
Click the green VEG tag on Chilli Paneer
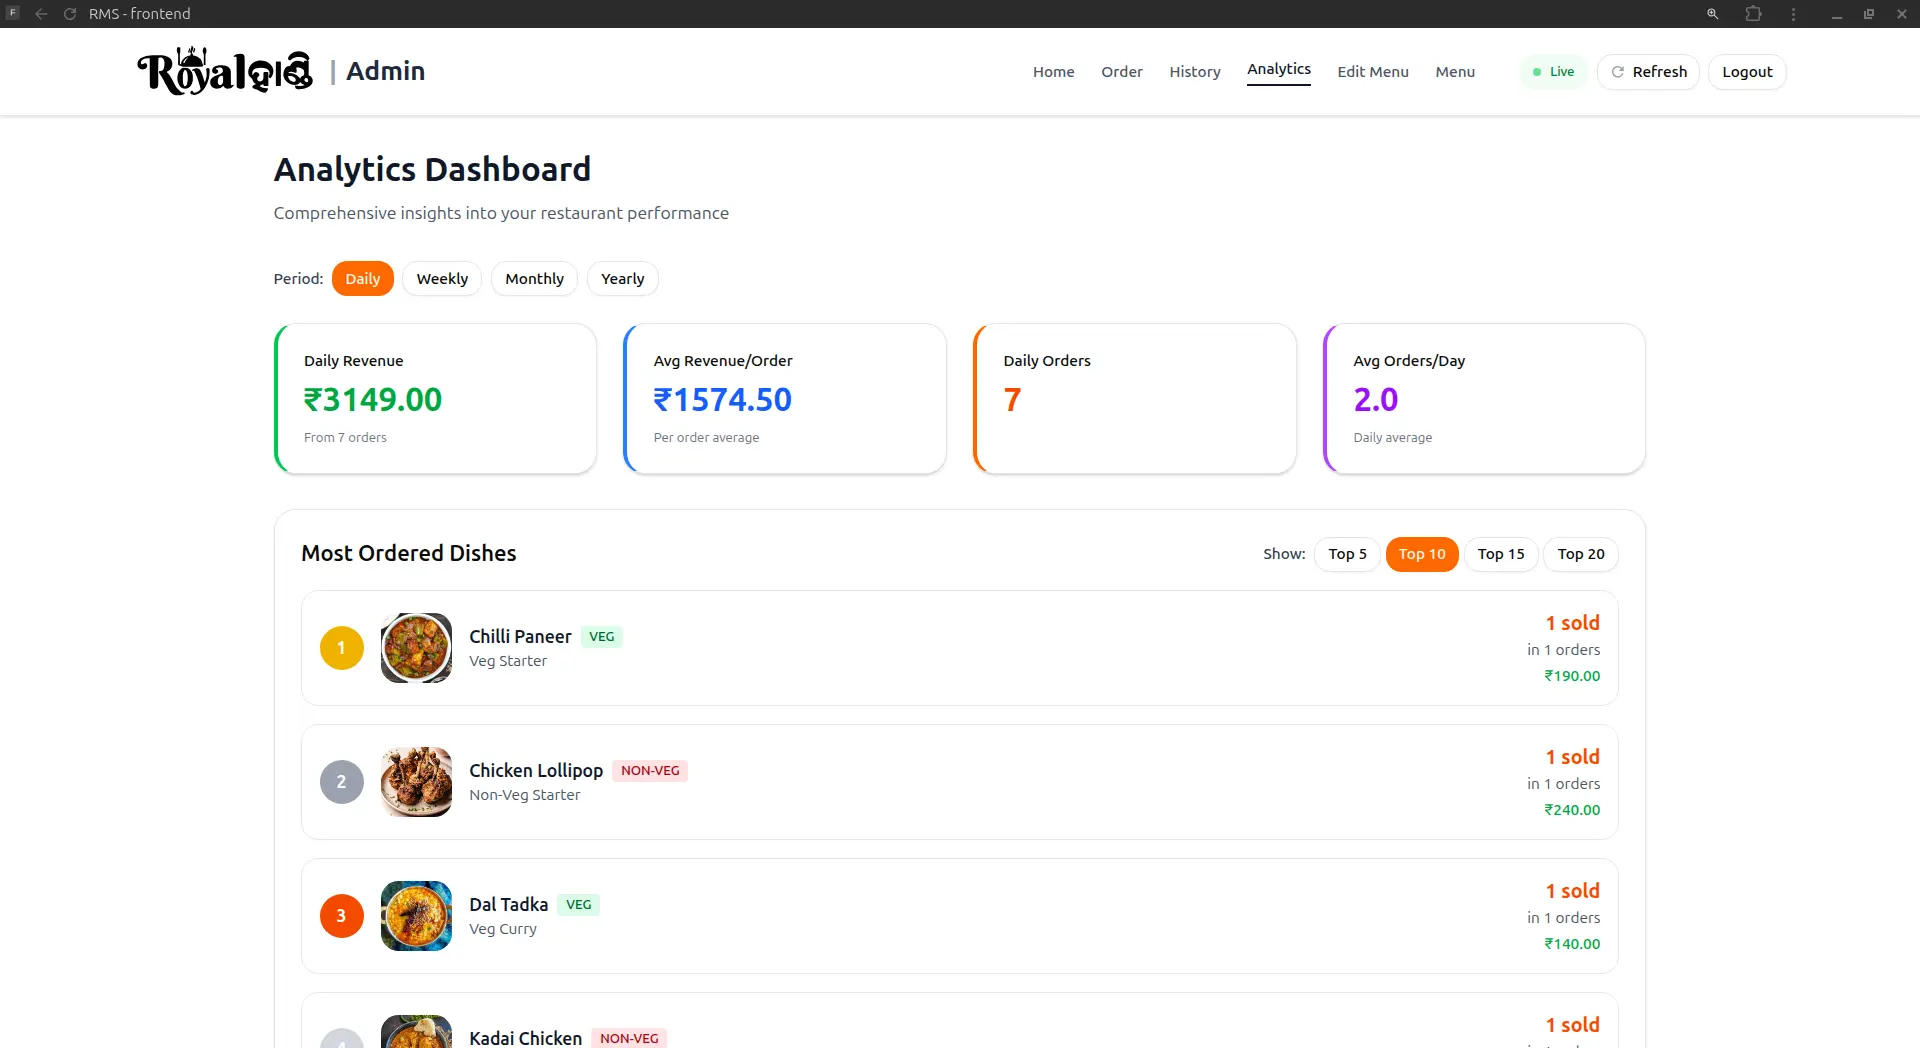point(602,637)
